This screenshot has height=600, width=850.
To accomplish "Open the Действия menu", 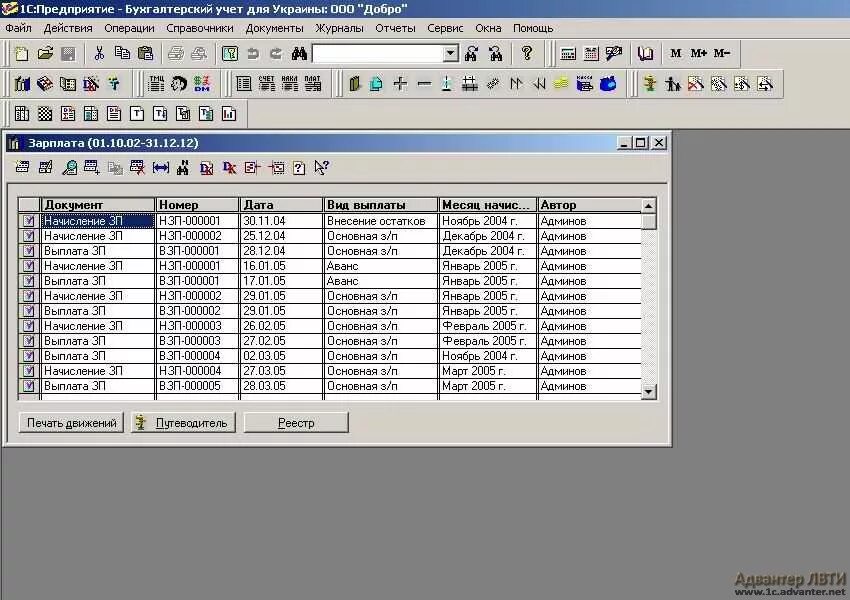I will [68, 28].
